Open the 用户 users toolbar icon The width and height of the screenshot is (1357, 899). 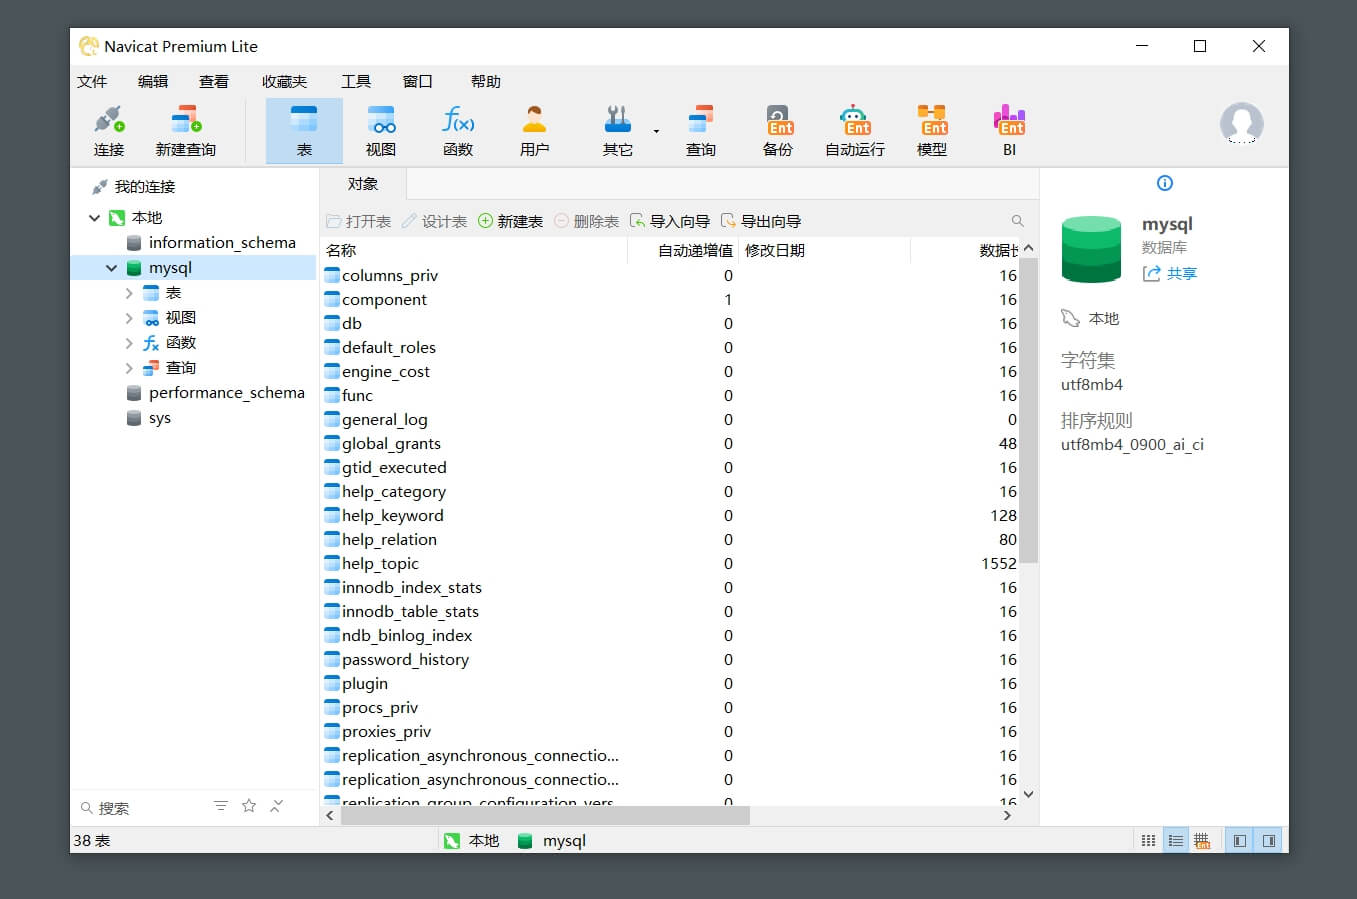(535, 131)
